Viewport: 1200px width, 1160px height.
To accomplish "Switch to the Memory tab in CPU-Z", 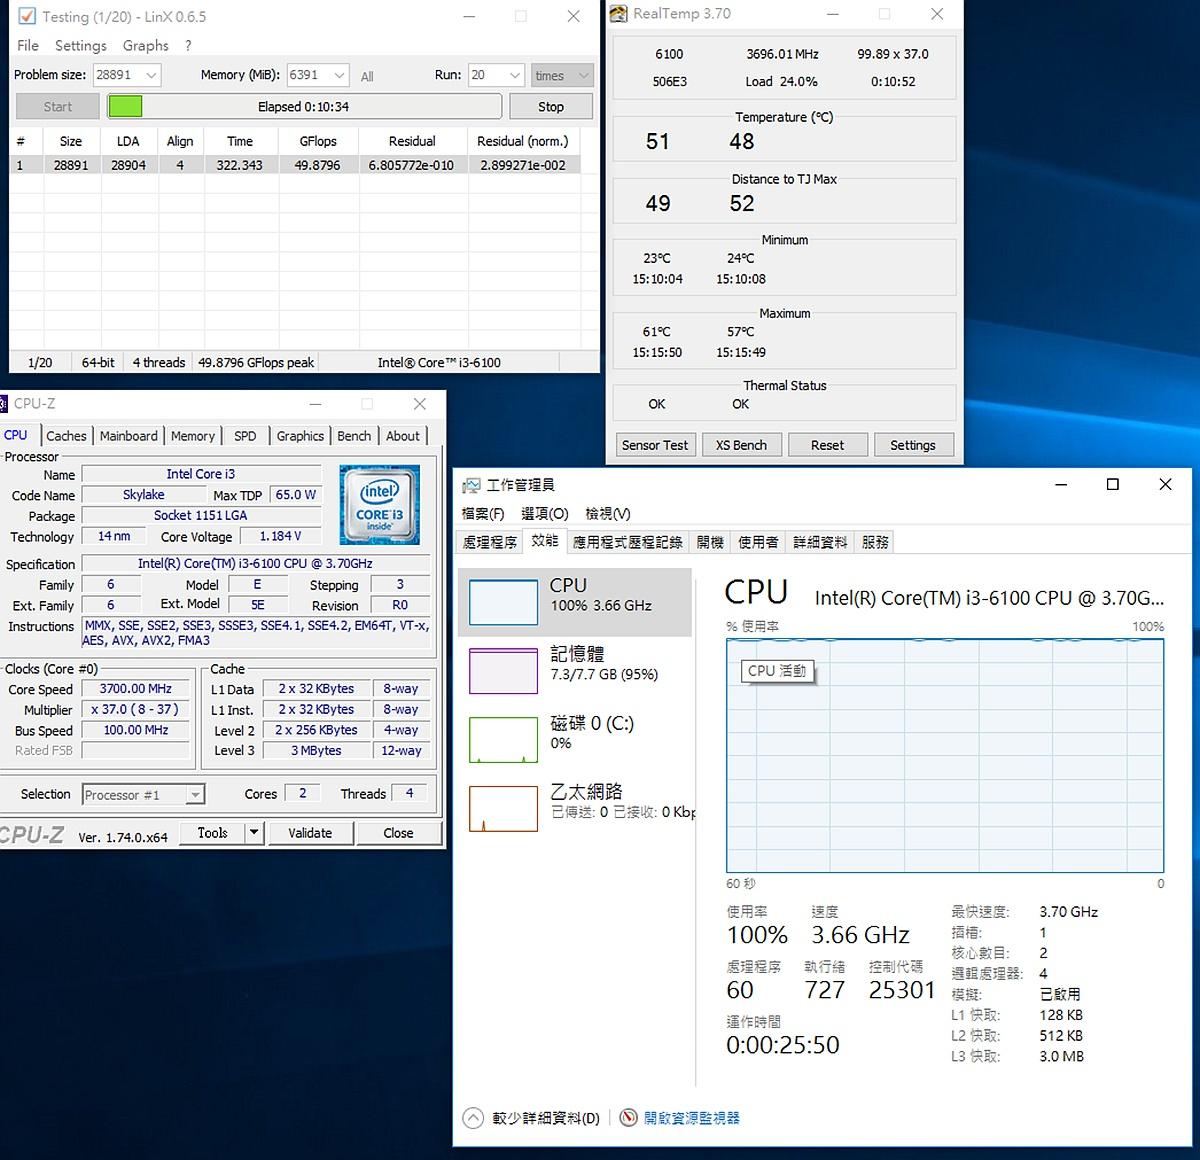I will coord(192,436).
